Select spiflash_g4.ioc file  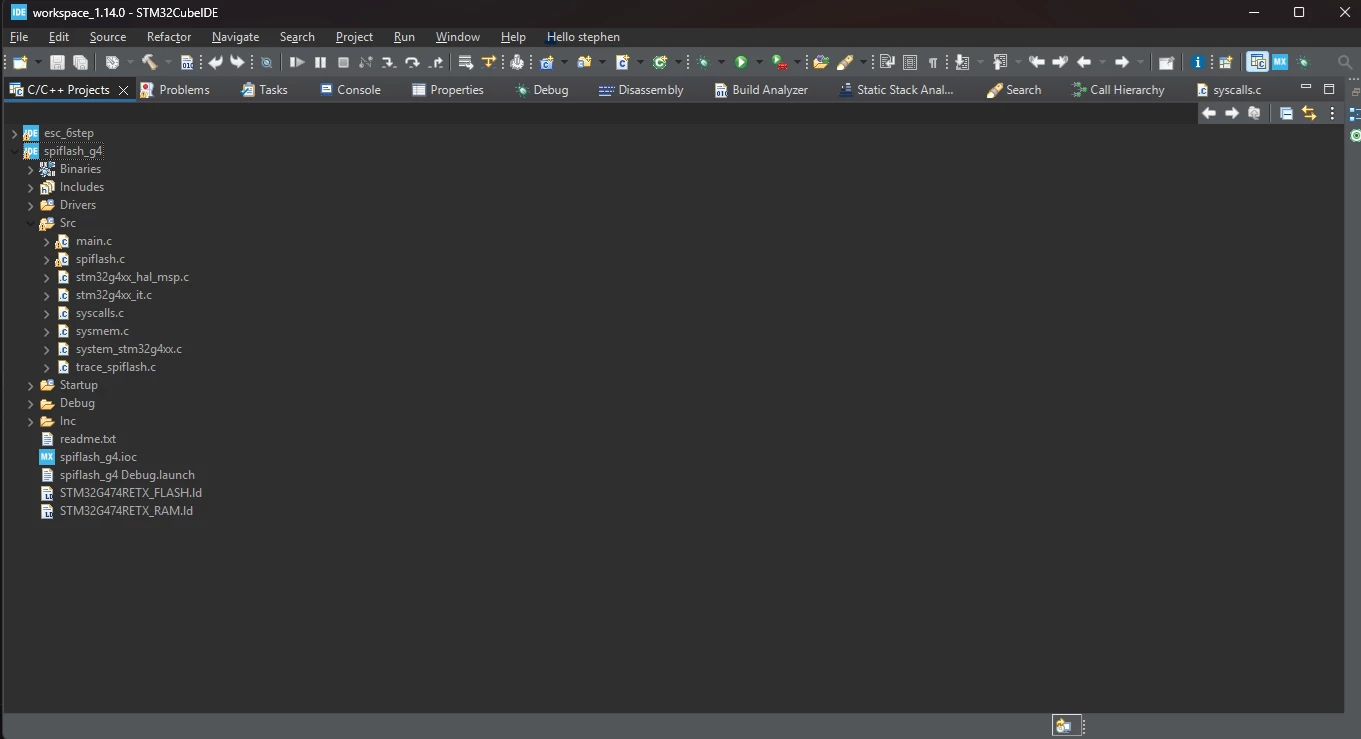pos(98,457)
